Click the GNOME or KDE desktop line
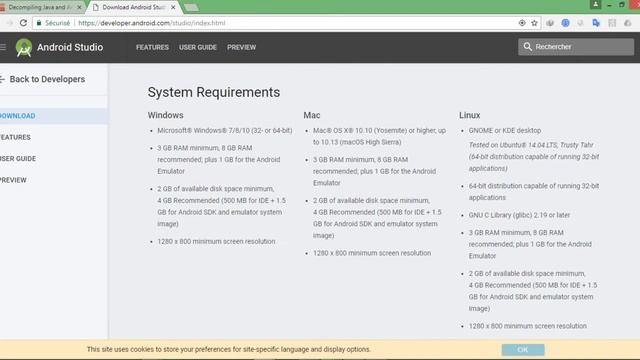This screenshot has width=640, height=360. click(x=505, y=131)
